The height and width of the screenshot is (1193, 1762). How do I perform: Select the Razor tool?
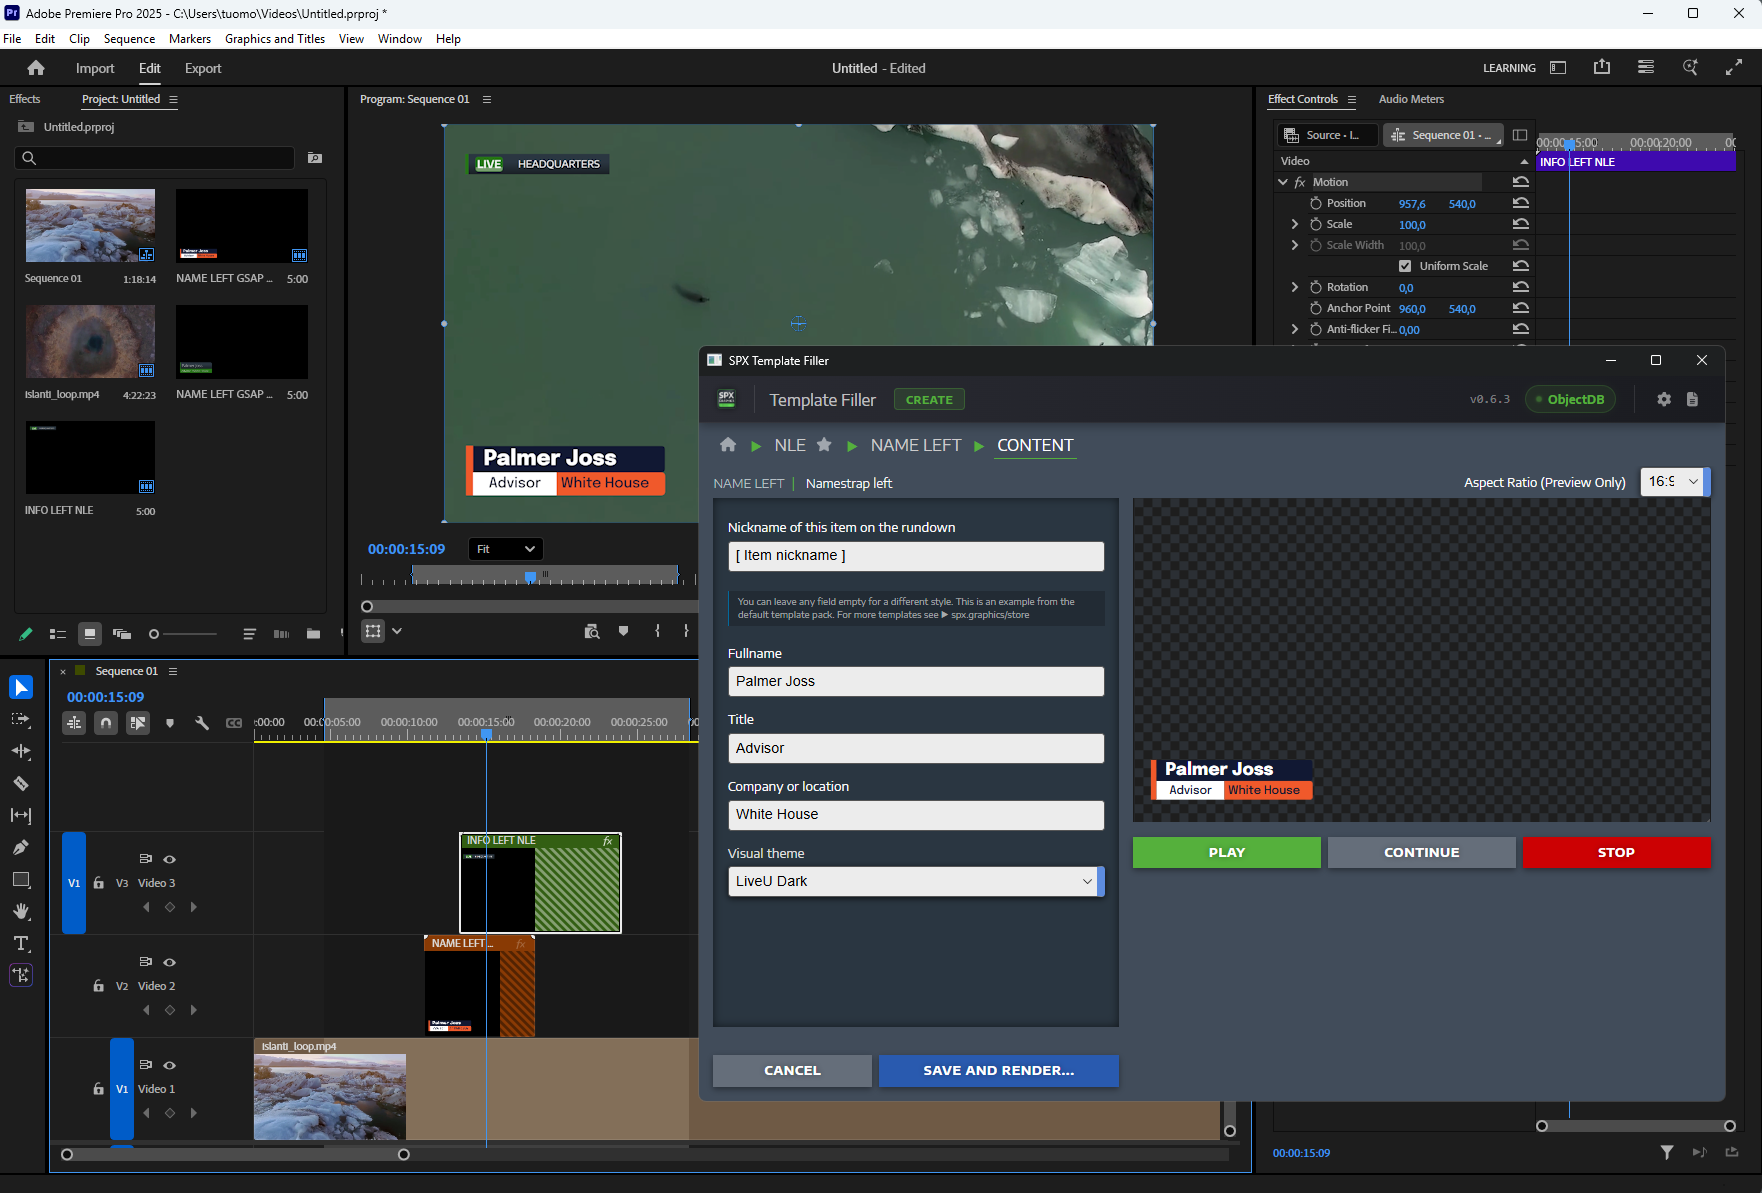point(21,783)
